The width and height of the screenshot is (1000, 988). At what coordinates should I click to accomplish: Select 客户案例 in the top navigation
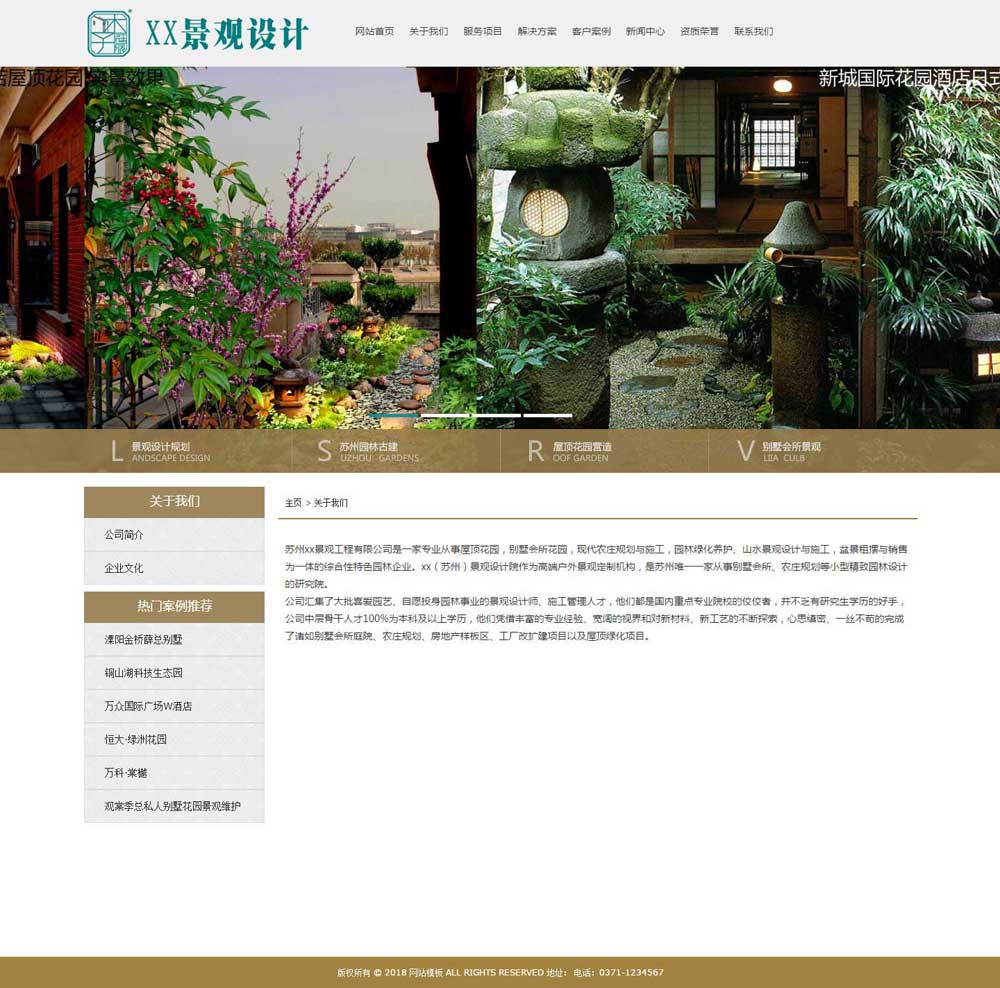591,32
